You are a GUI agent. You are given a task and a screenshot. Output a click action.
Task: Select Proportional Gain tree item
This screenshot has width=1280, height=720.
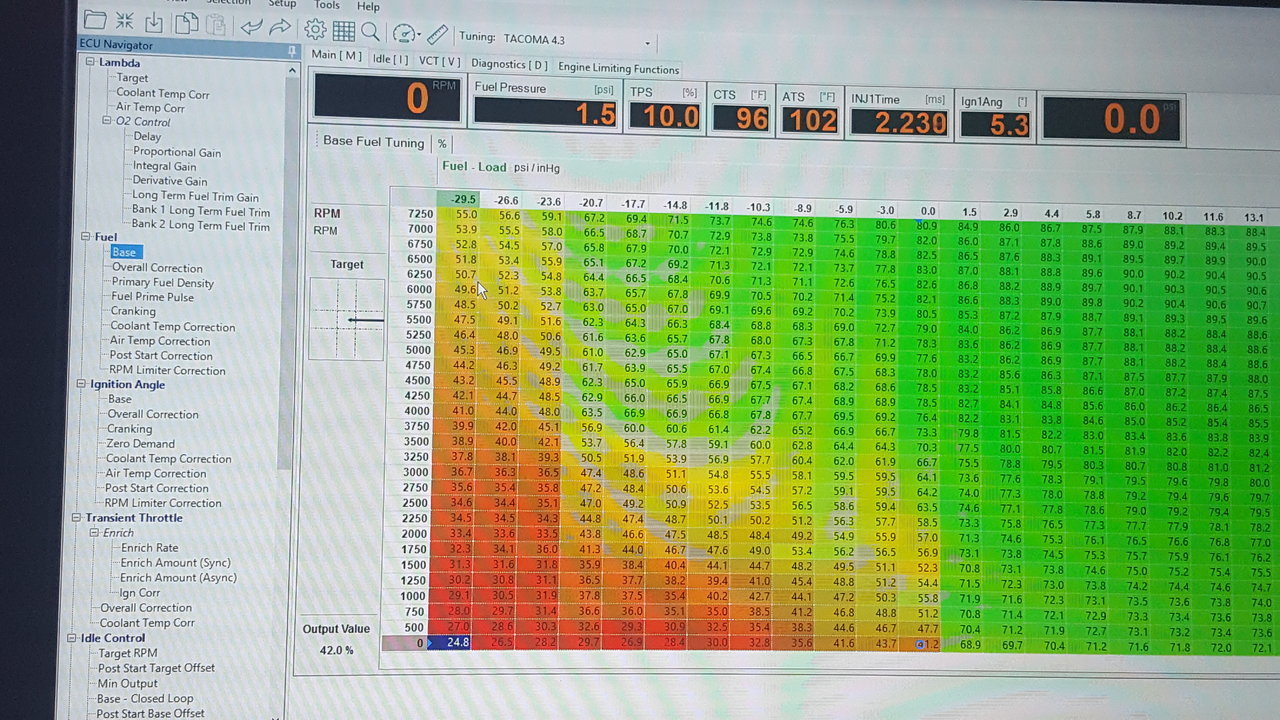[x=177, y=152]
